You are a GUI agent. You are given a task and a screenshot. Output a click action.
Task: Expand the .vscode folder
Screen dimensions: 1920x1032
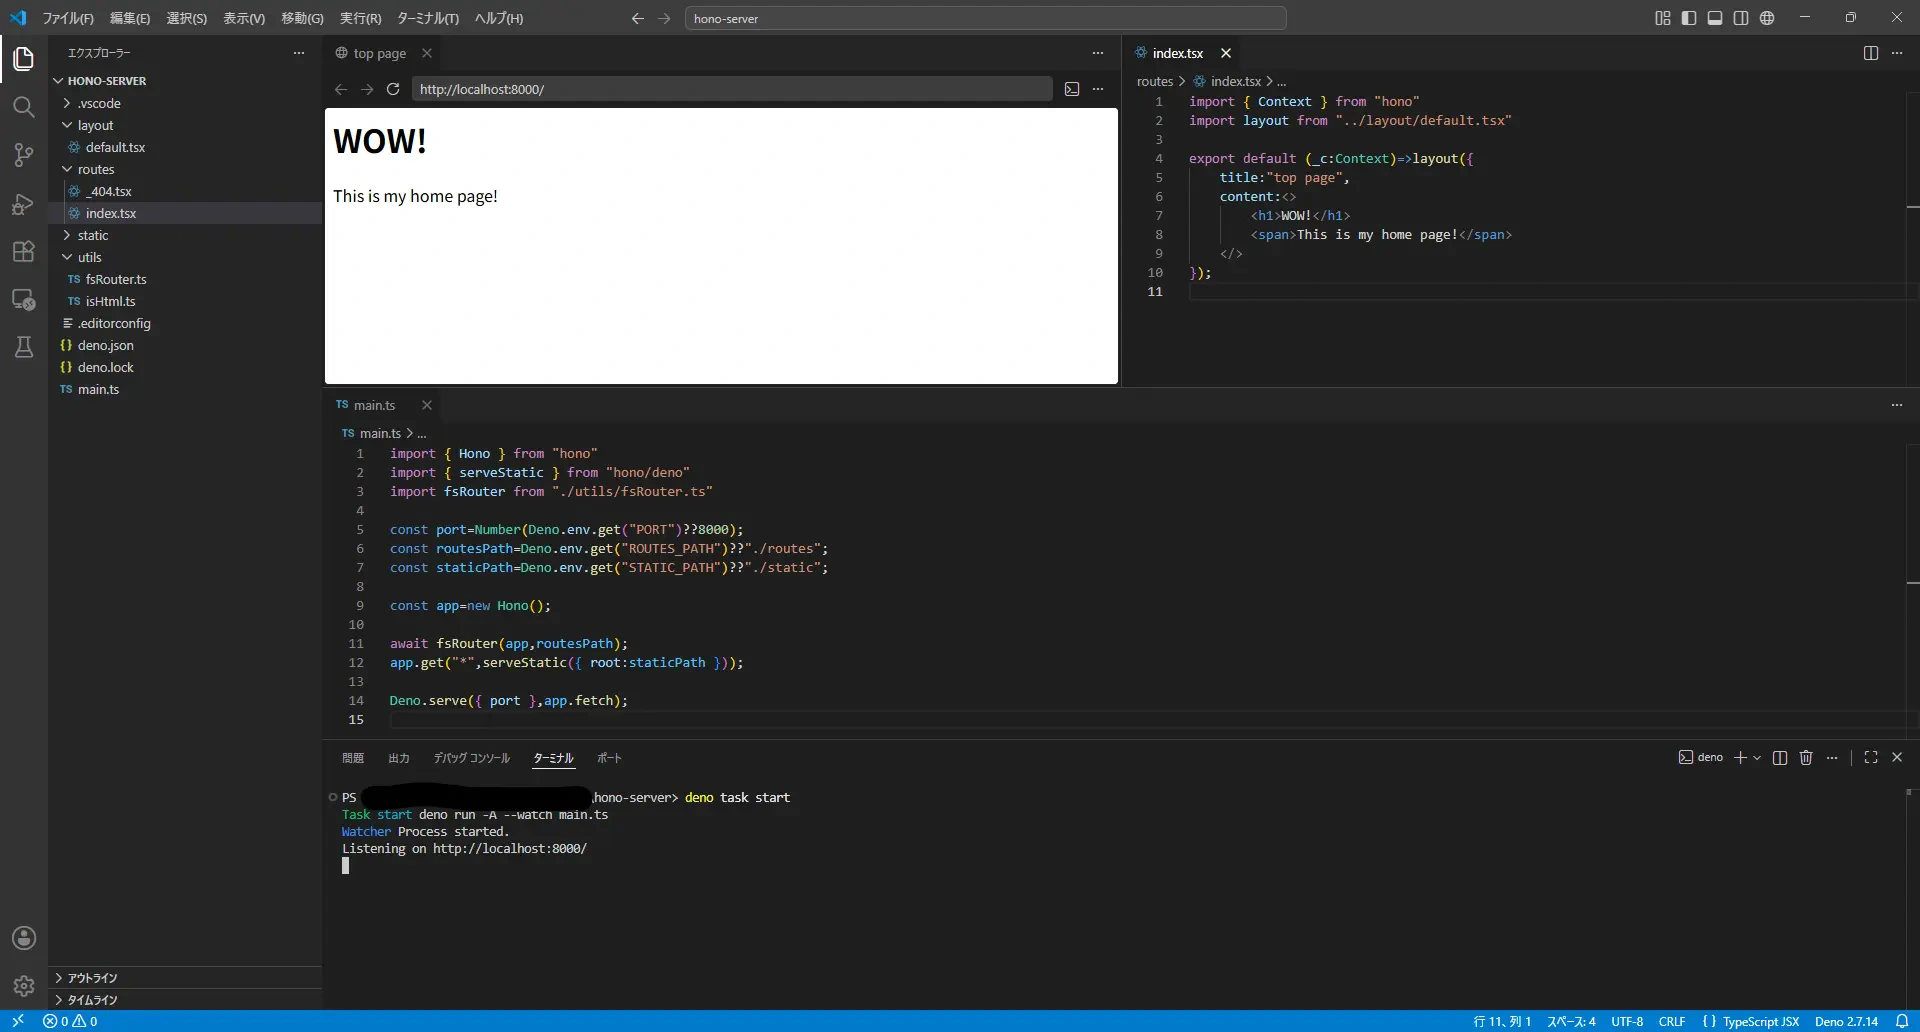click(99, 103)
